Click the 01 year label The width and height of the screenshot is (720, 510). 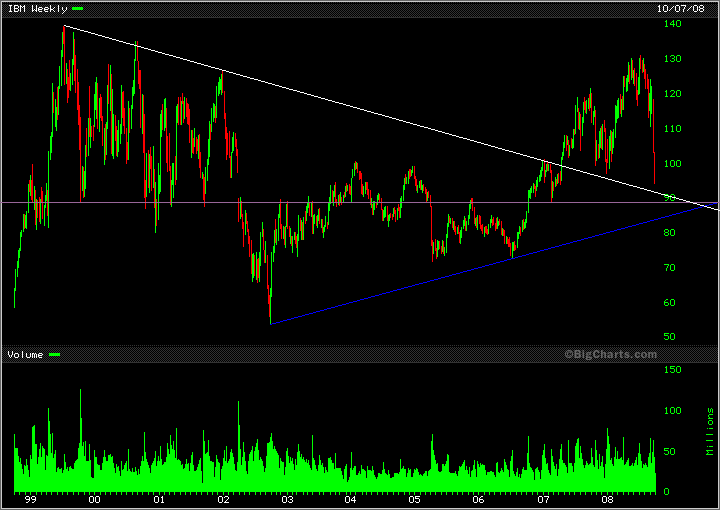coord(159,499)
